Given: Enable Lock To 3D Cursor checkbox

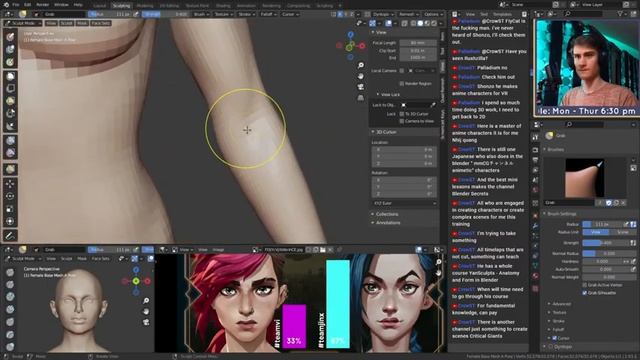Looking at the screenshot, I should click(x=402, y=114).
